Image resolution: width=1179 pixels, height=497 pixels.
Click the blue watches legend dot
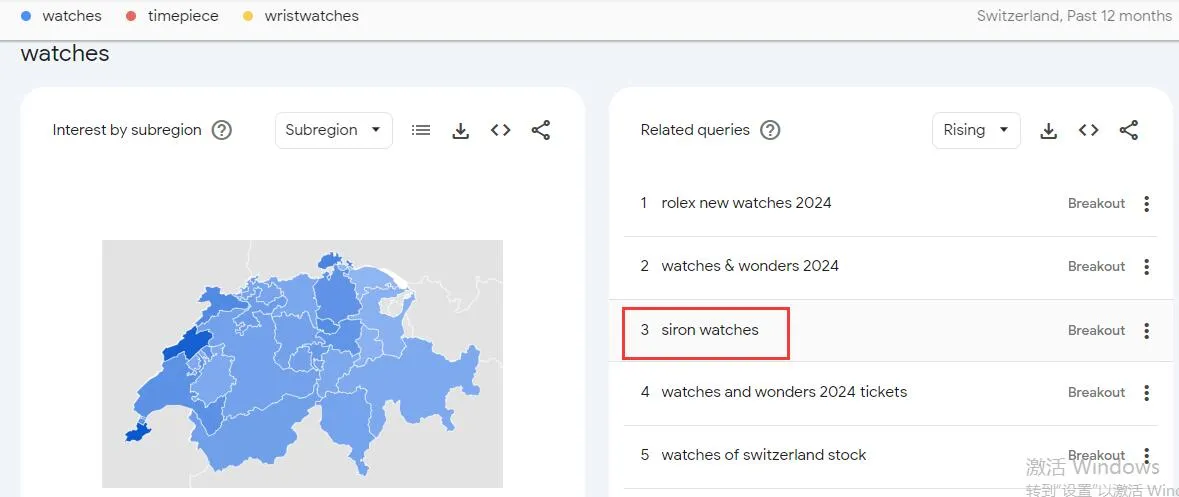26,16
